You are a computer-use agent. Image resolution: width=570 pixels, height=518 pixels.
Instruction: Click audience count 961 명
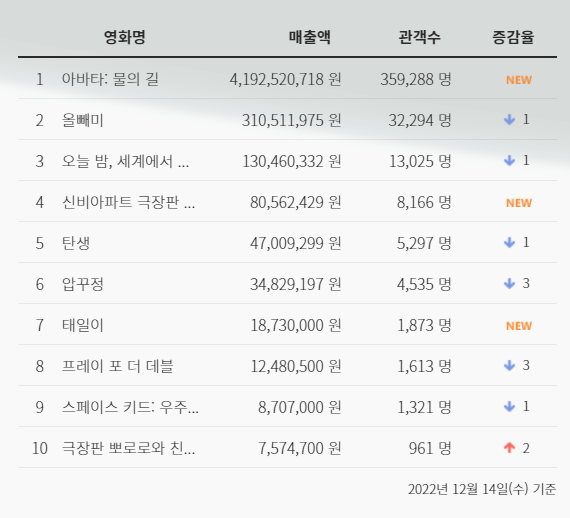click(430, 448)
